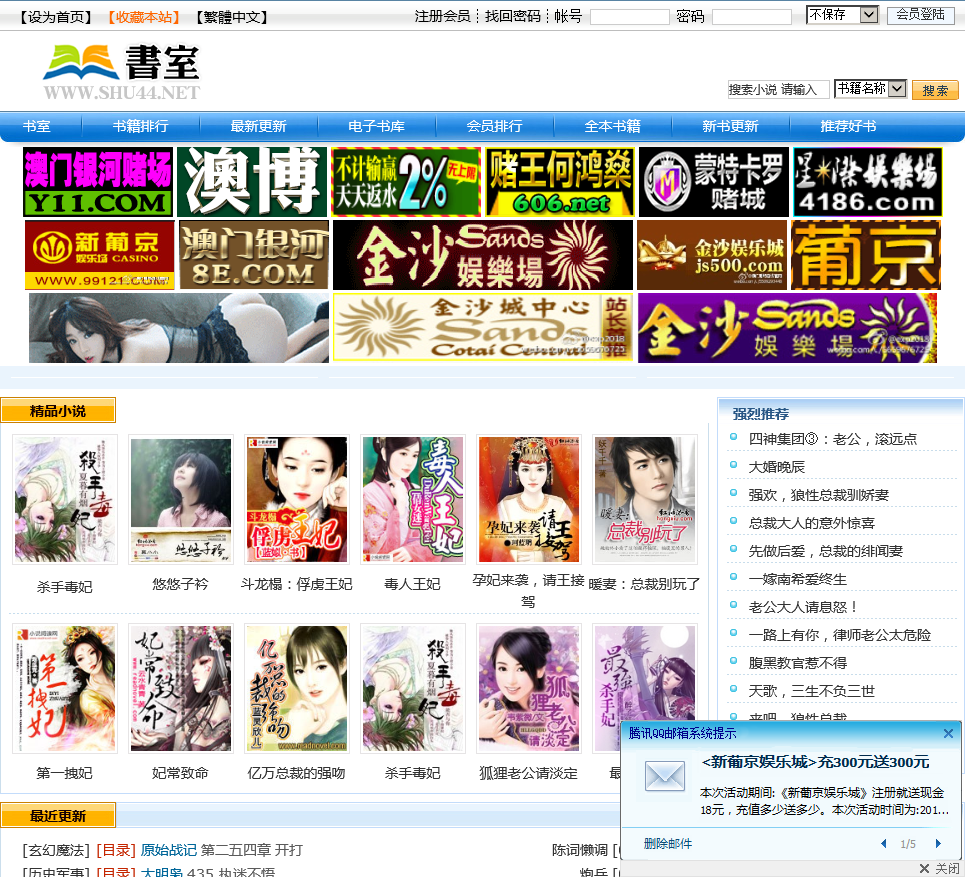Open recommended 总裁大人的意外惊喜
The image size is (965, 877).
(812, 523)
